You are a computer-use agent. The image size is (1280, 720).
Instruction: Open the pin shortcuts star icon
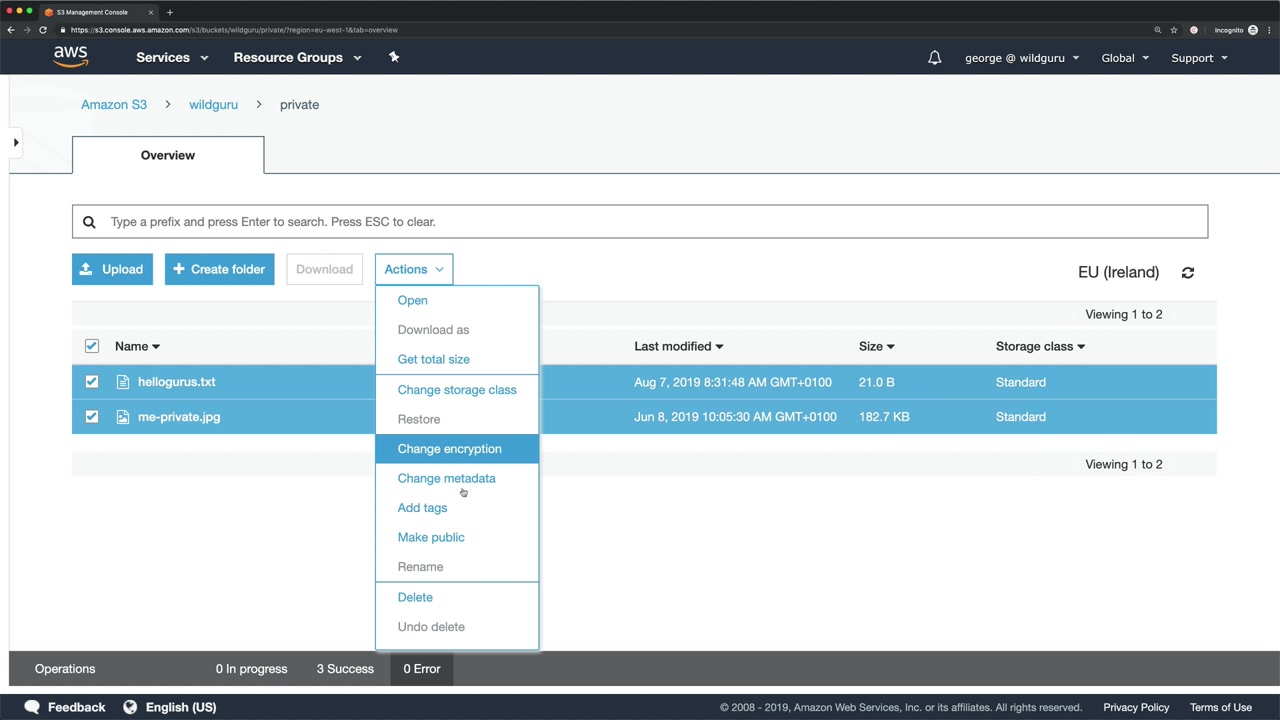(x=394, y=57)
